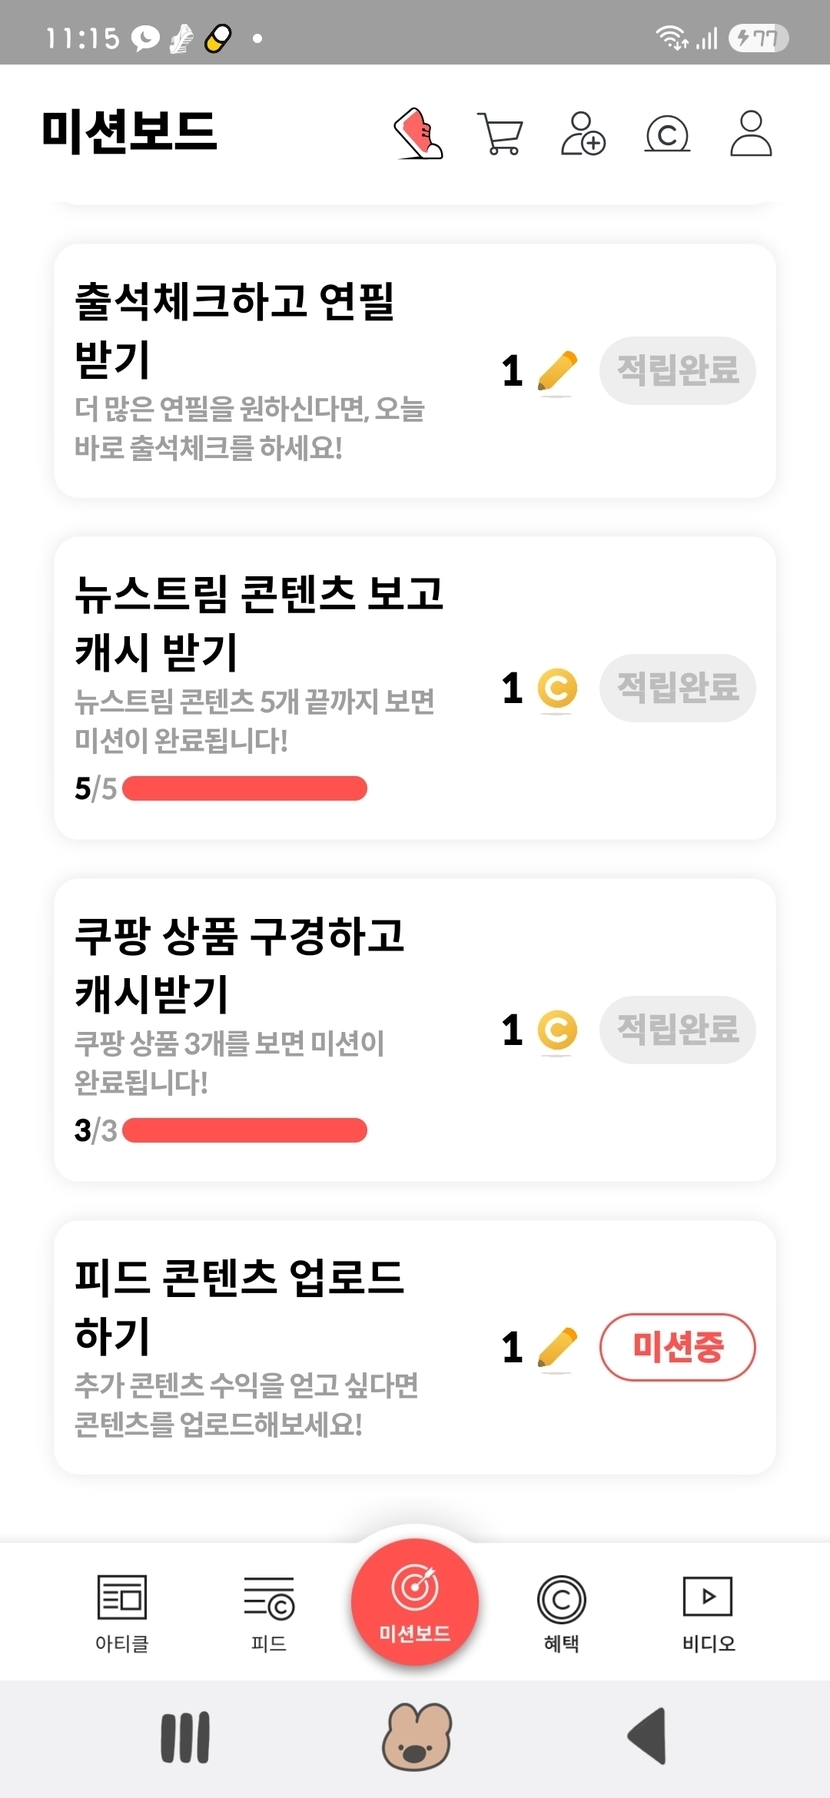Open the 비디오 tab
Image resolution: width=830 pixels, height=1798 pixels.
[708, 1613]
